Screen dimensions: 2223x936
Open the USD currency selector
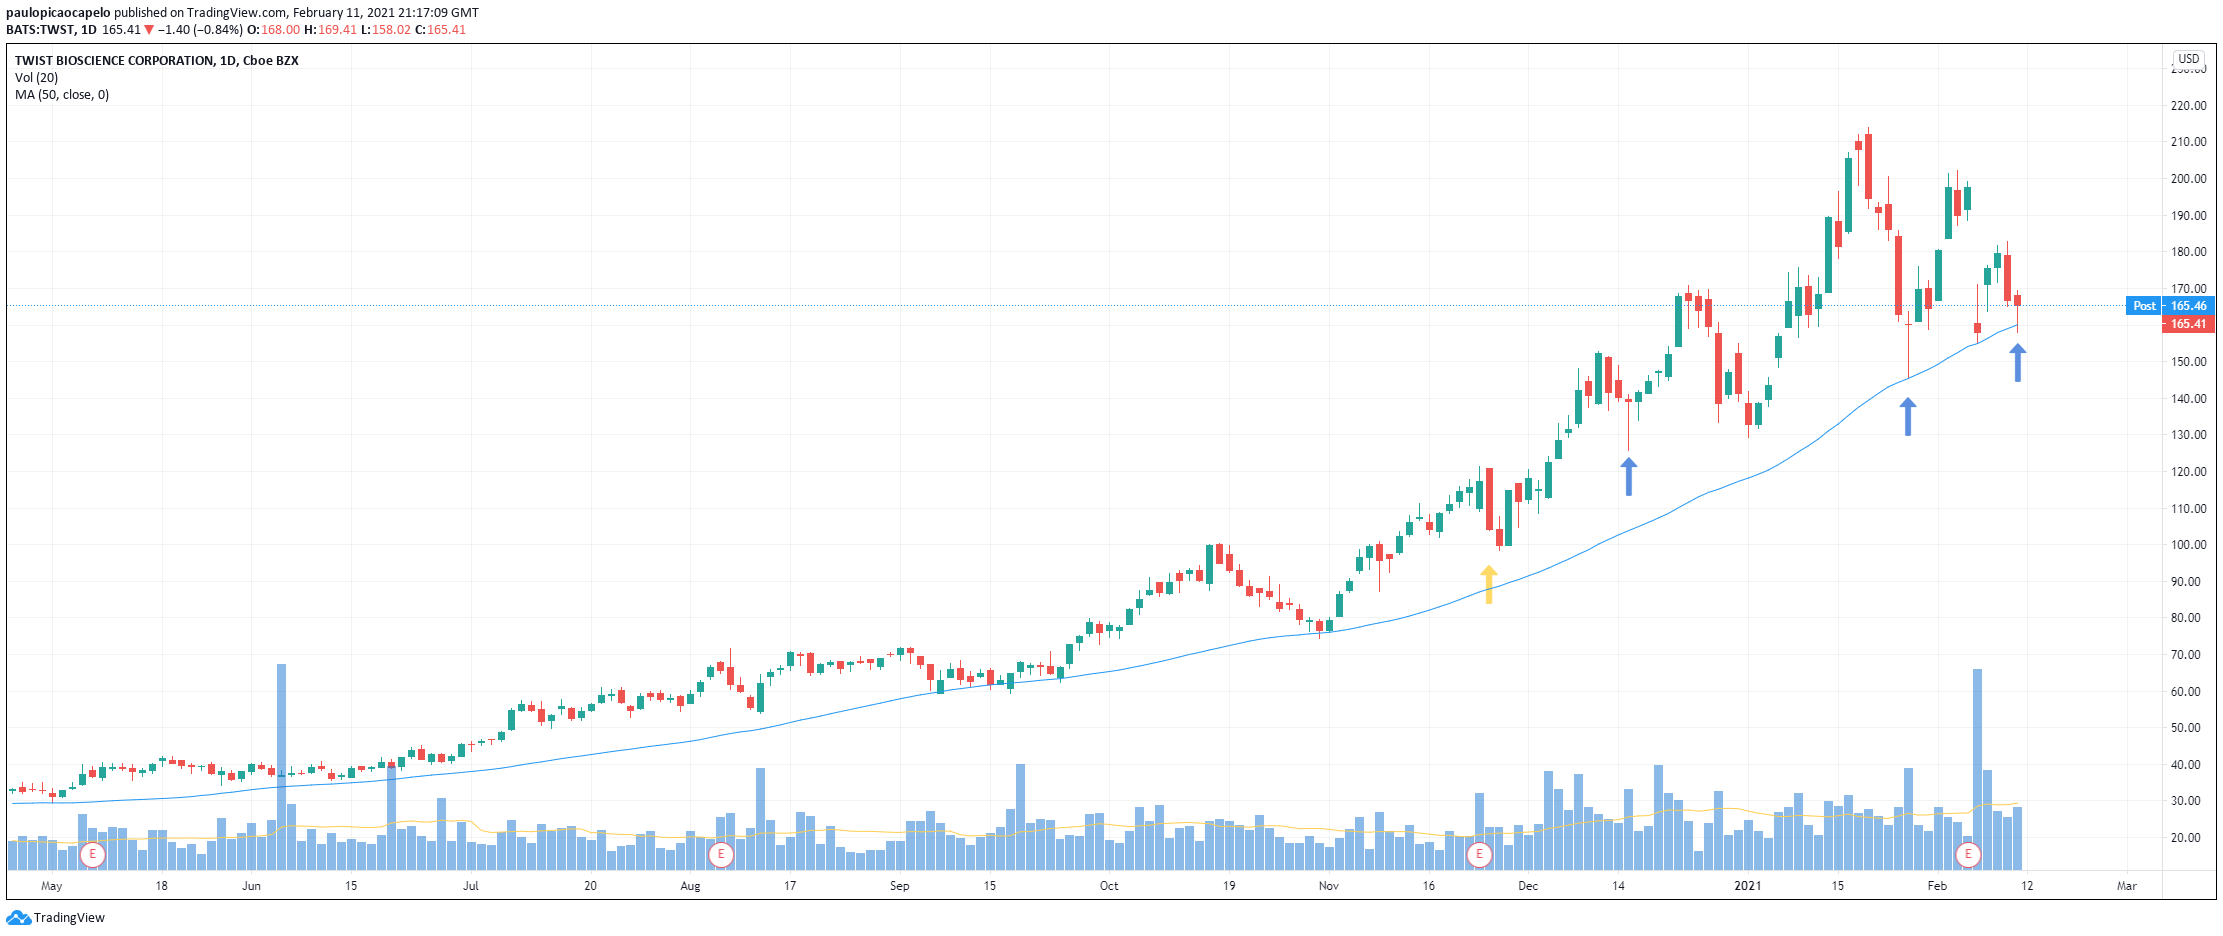click(x=2189, y=59)
